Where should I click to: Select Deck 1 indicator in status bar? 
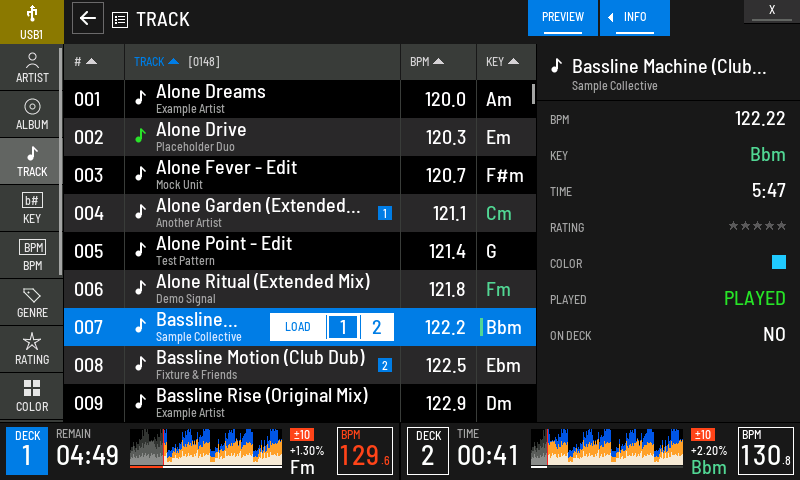[27, 451]
